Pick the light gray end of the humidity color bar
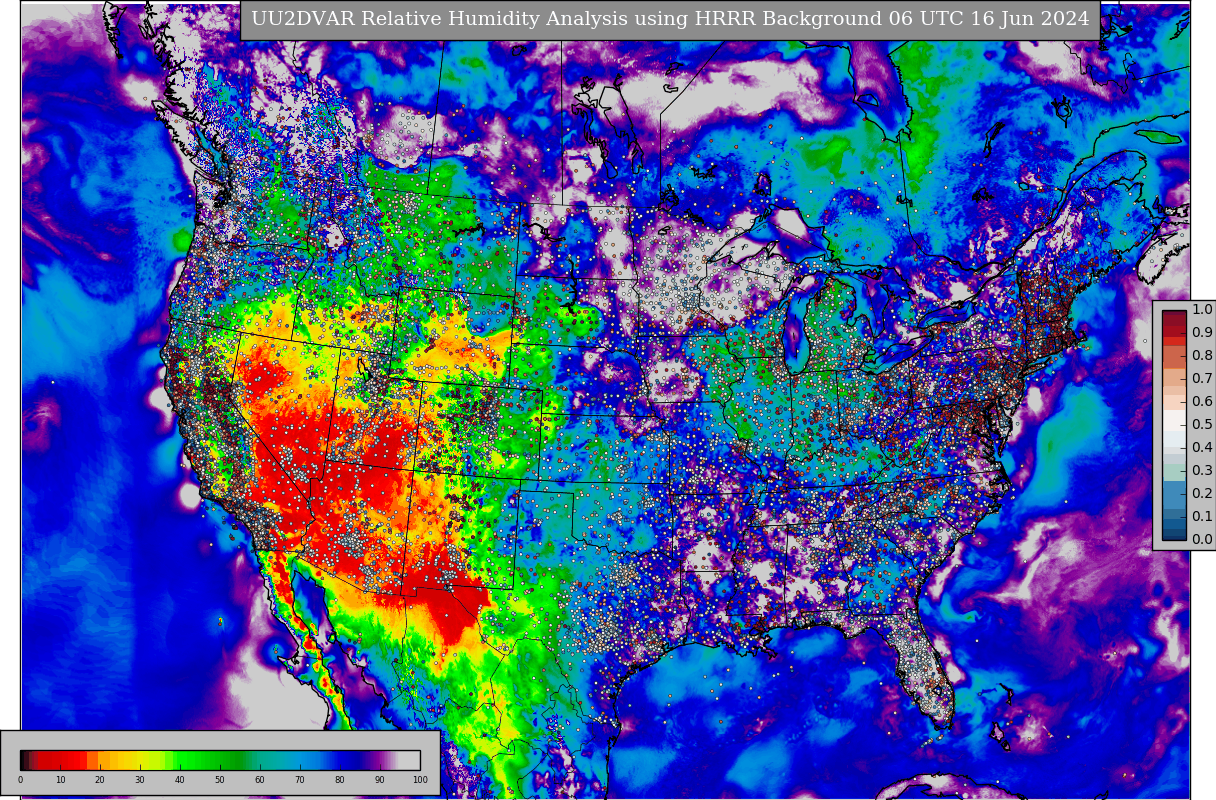The height and width of the screenshot is (800, 1216). [410, 760]
